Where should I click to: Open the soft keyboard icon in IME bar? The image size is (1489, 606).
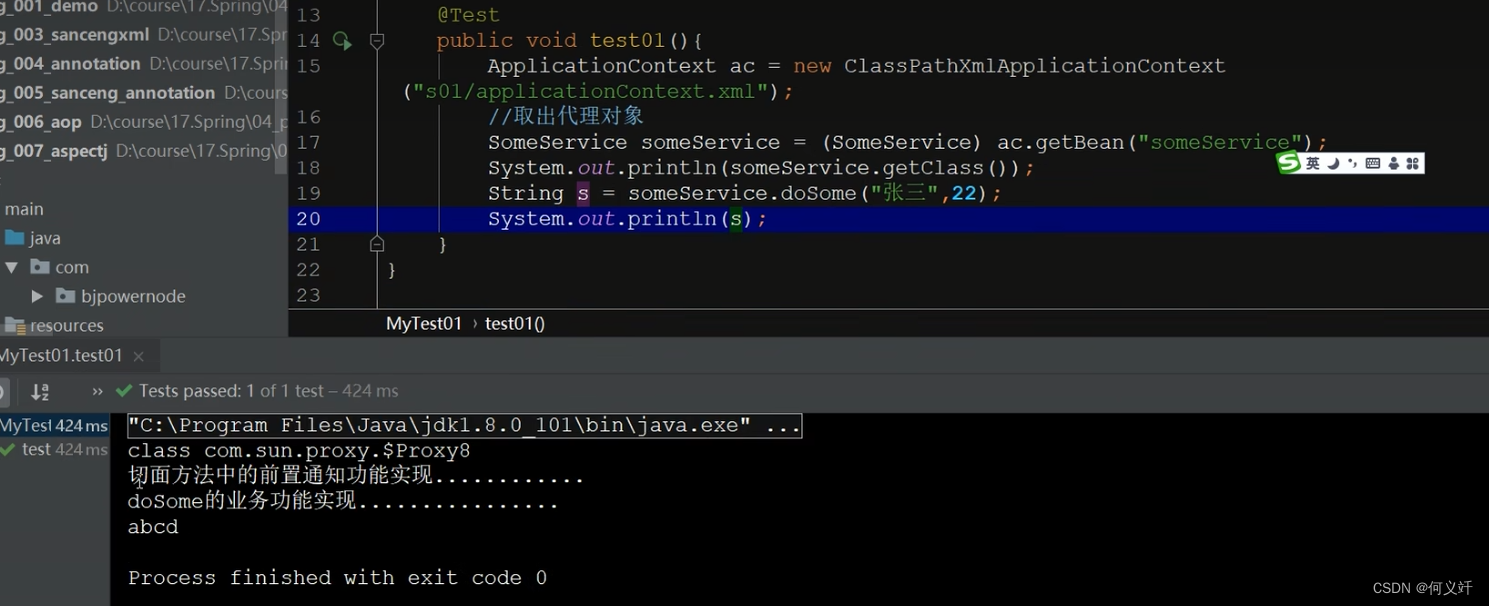click(x=1373, y=163)
